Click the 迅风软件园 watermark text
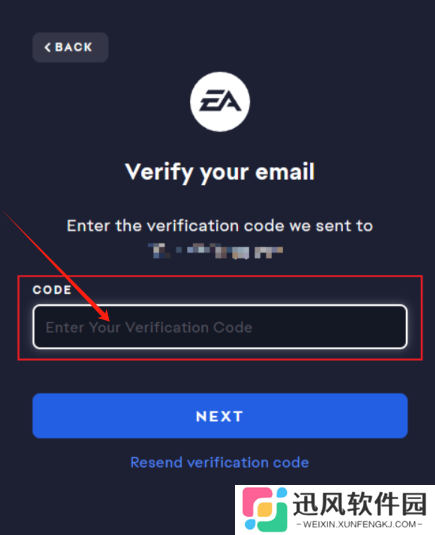 click(360, 504)
